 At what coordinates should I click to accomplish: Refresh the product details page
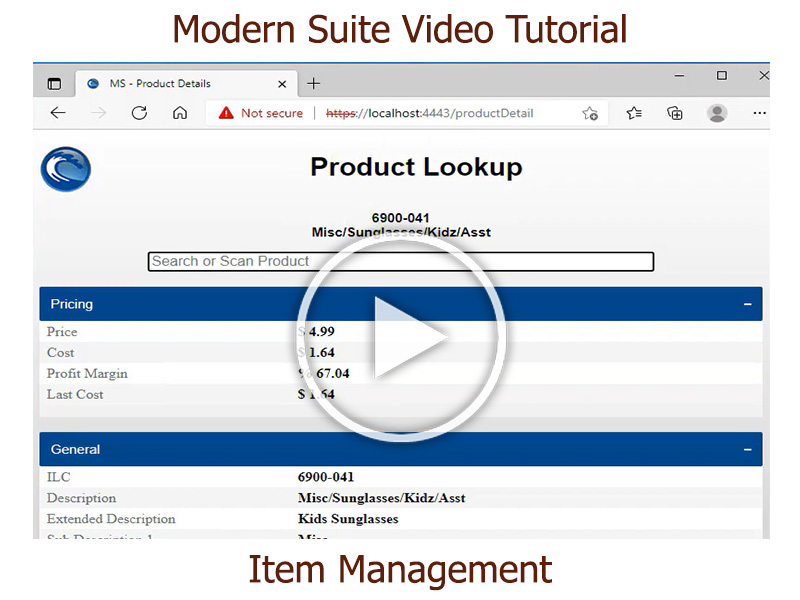coord(139,113)
